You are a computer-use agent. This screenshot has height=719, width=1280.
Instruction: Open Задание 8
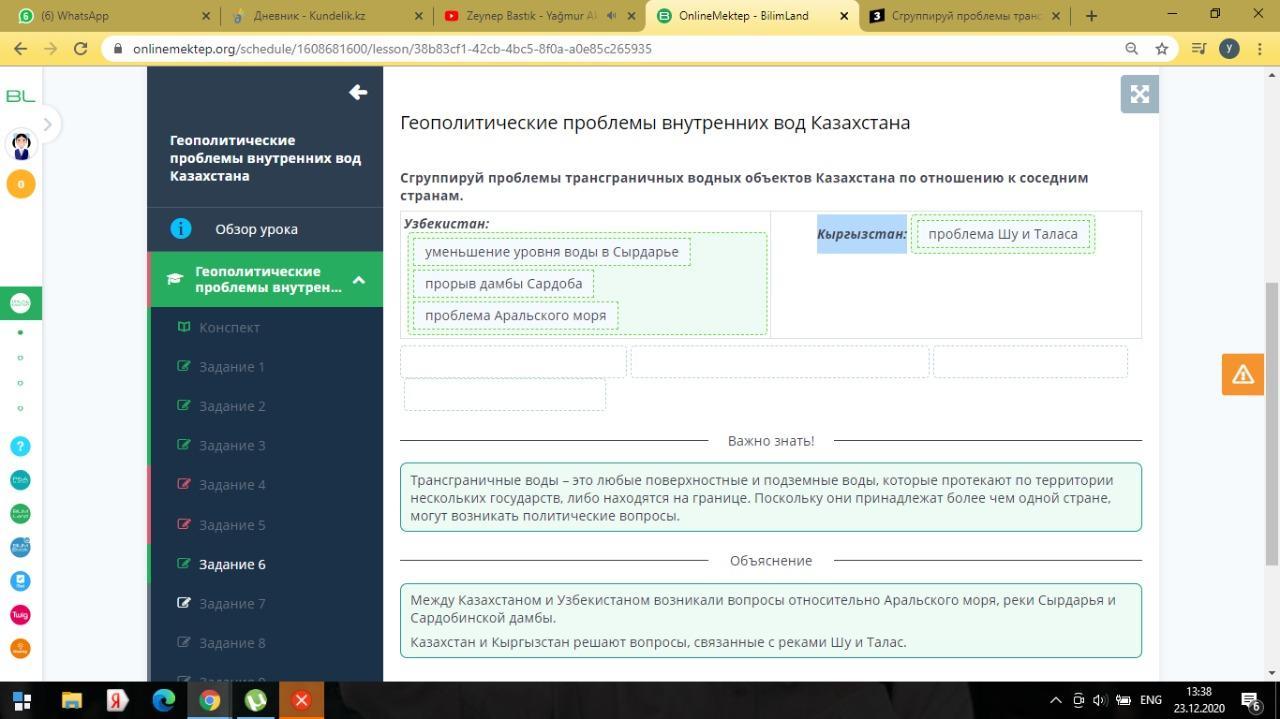tap(231, 643)
